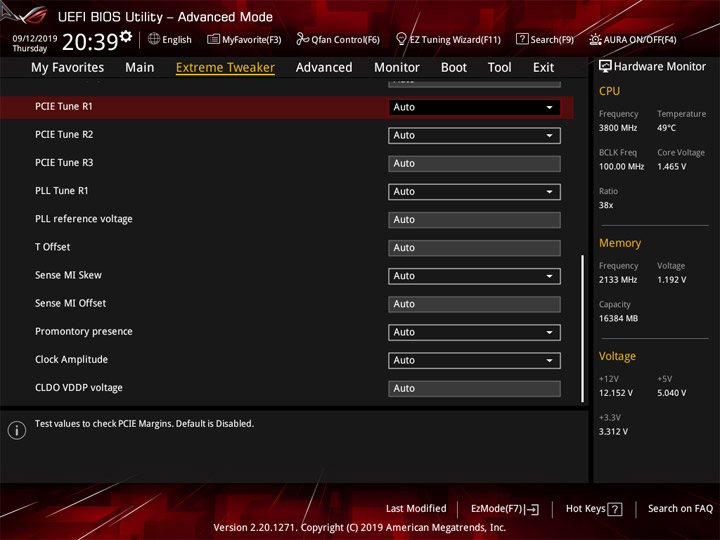Select CLDO VDDP voltage label
The width and height of the screenshot is (720, 540).
tap(79, 388)
